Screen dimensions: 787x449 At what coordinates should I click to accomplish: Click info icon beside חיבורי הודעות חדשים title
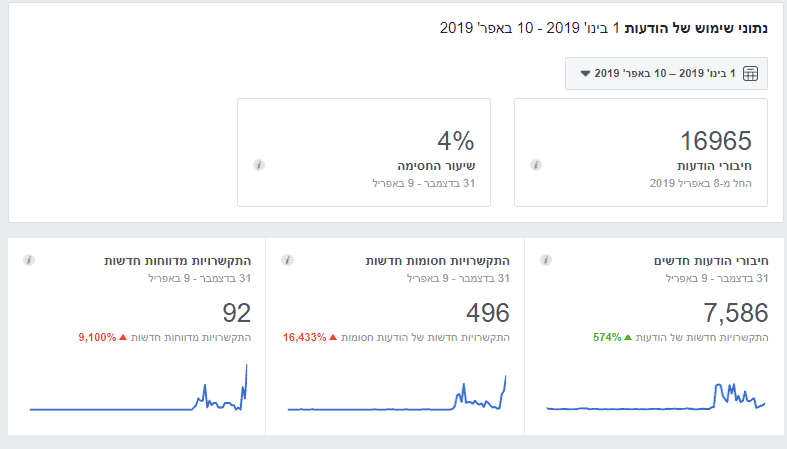[545, 260]
